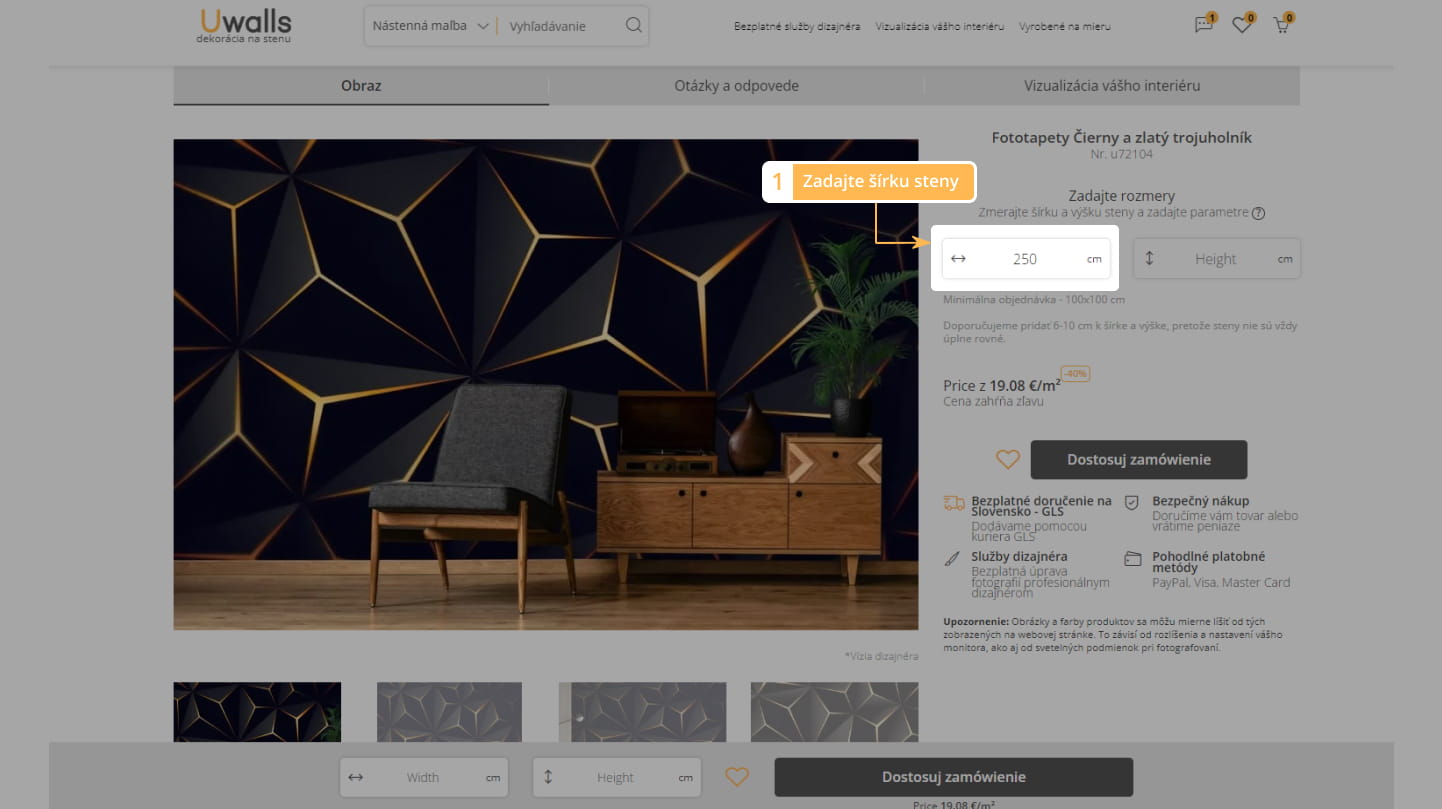The width and height of the screenshot is (1442, 809).
Task: Select the black and gold triangle thumbnail
Action: (x=257, y=712)
